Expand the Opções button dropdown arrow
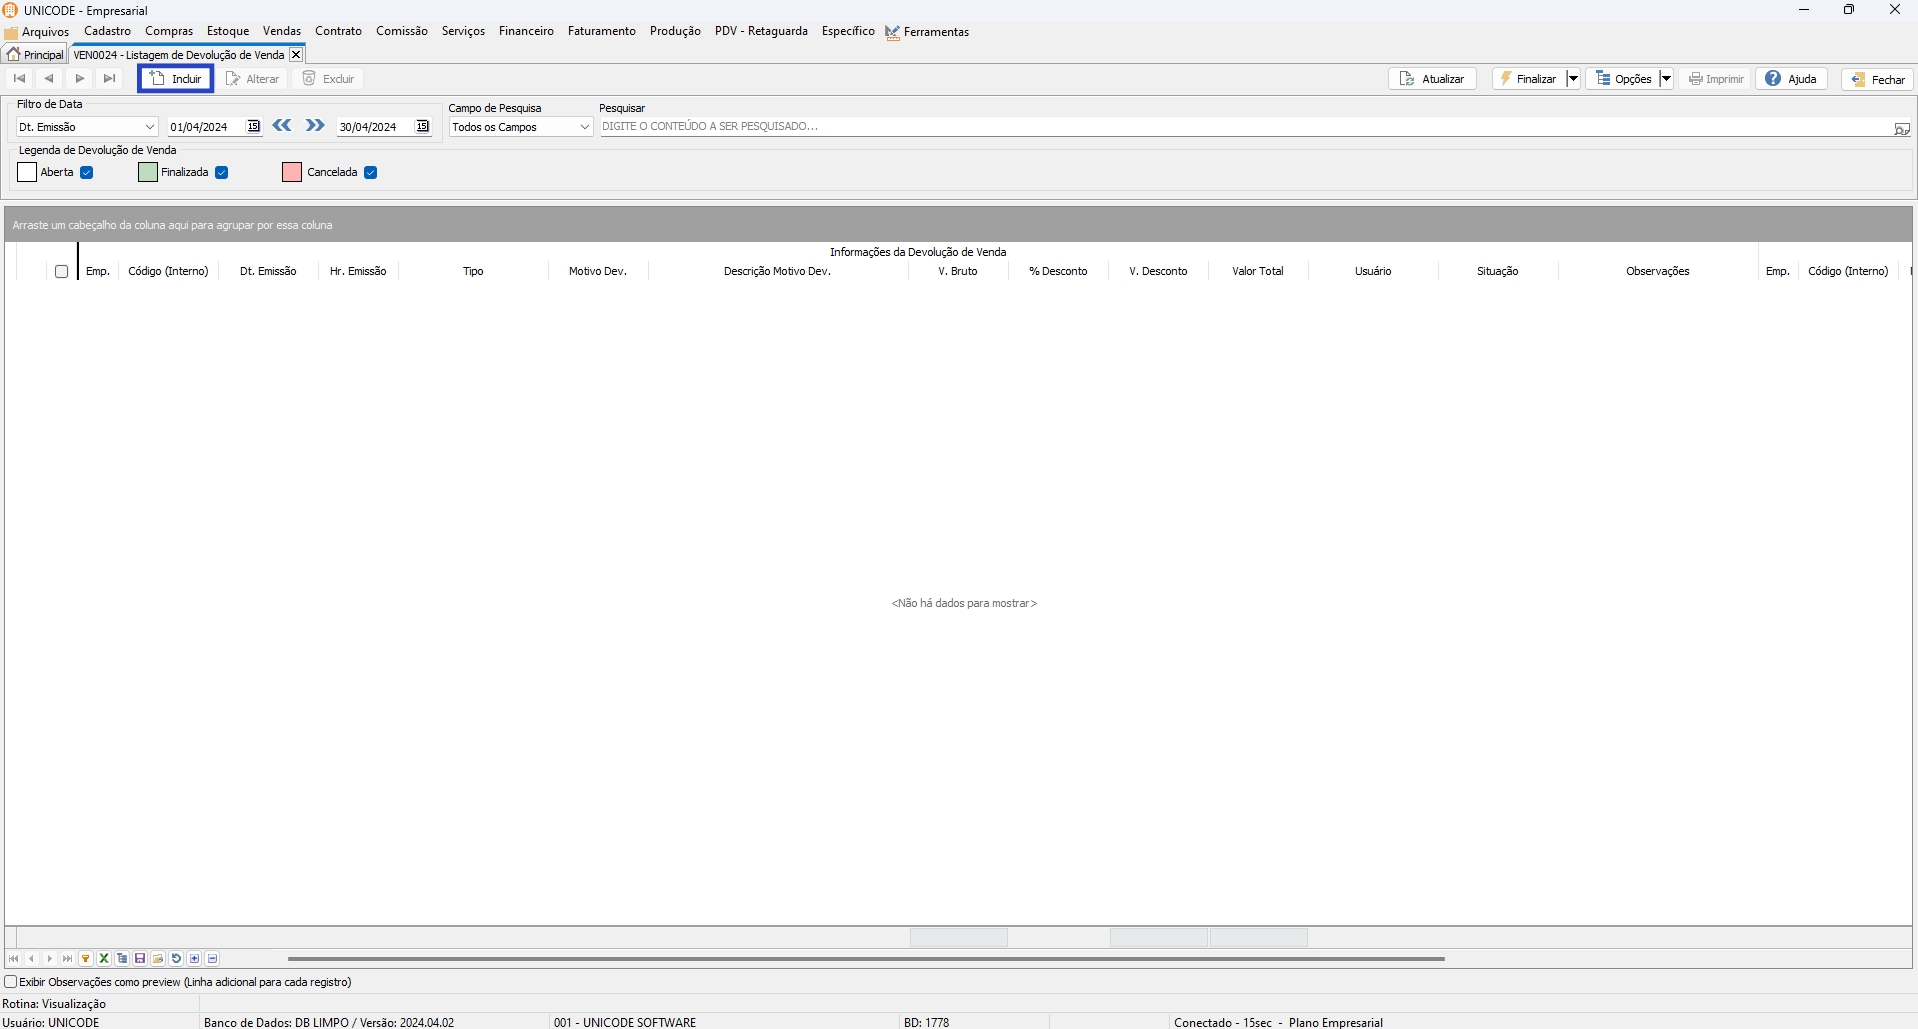Screen dimensions: 1918x1029 (x=1666, y=79)
